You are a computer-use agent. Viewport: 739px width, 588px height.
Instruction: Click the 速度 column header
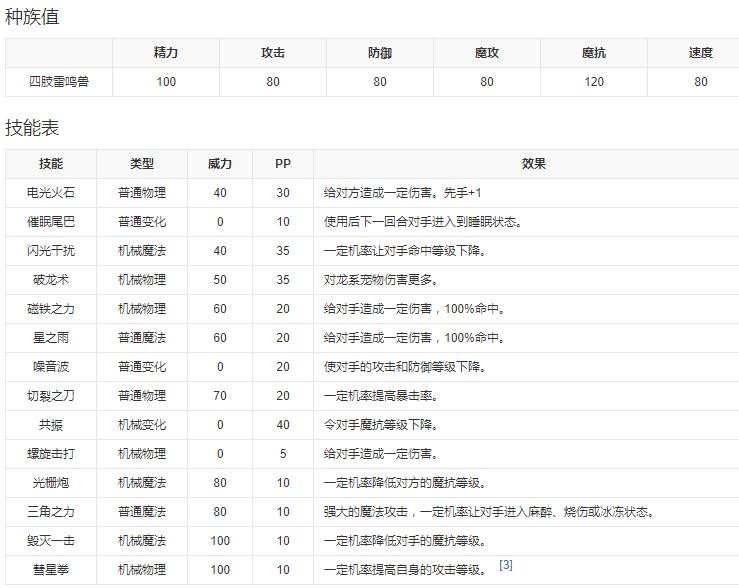tap(700, 53)
